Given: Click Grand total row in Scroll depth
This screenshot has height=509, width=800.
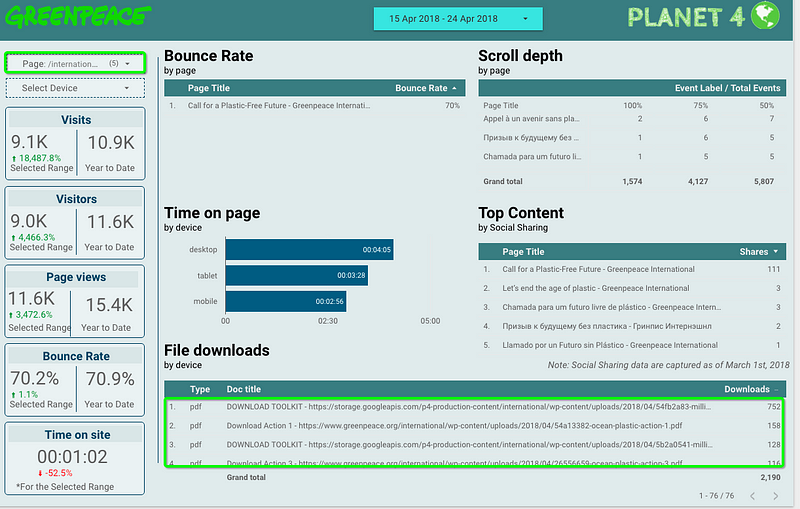Looking at the screenshot, I should (632, 181).
